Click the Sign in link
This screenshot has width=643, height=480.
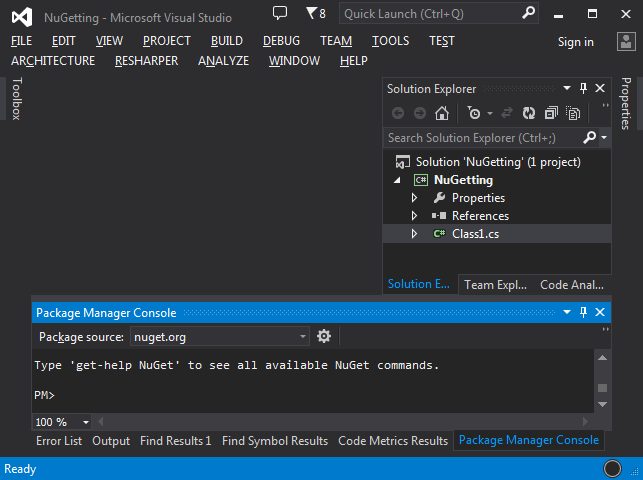[575, 42]
